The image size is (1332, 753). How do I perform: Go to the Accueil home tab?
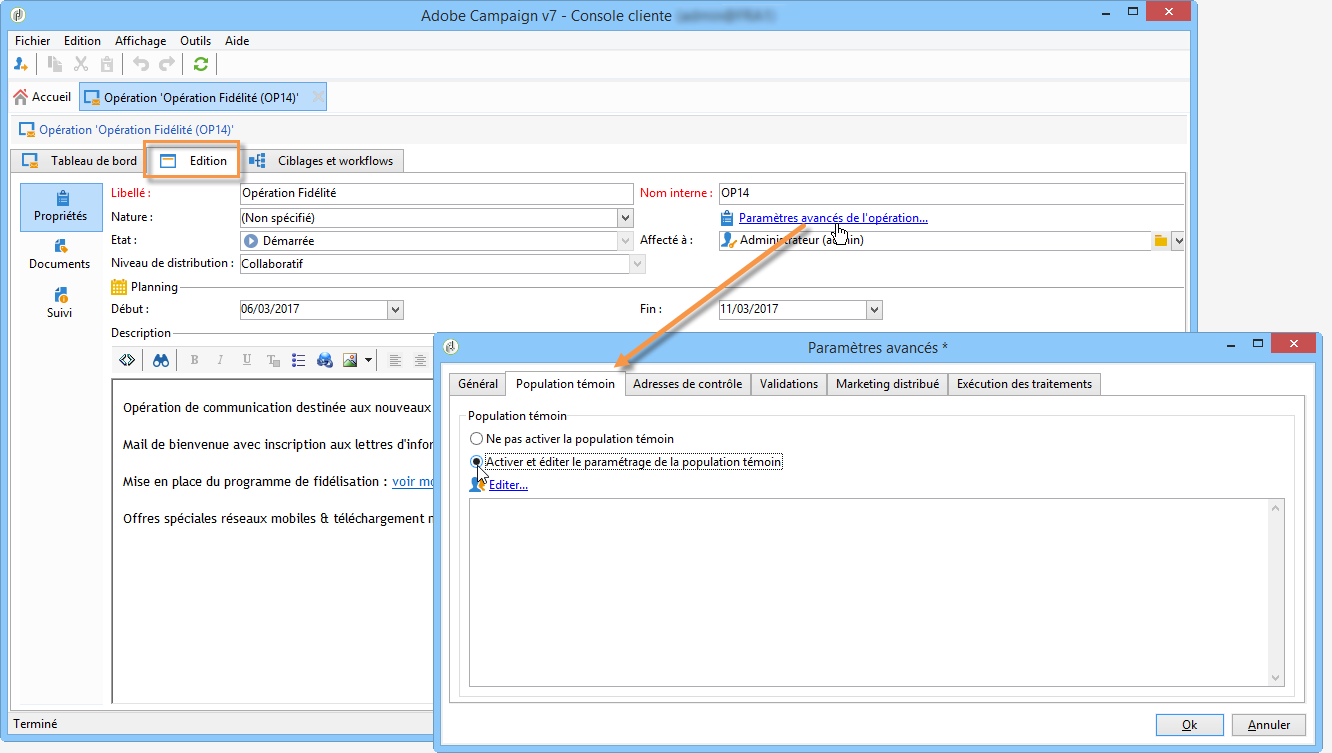pos(42,97)
